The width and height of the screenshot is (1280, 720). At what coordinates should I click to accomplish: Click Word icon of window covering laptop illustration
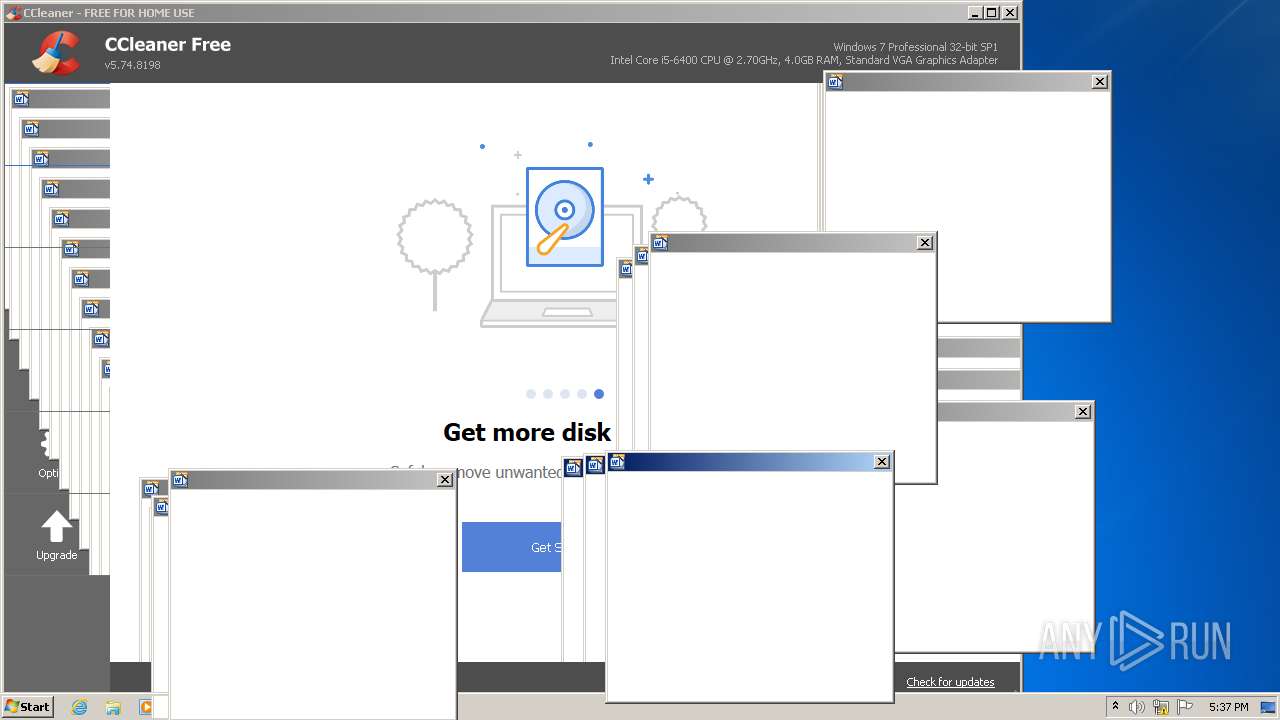(x=660, y=242)
